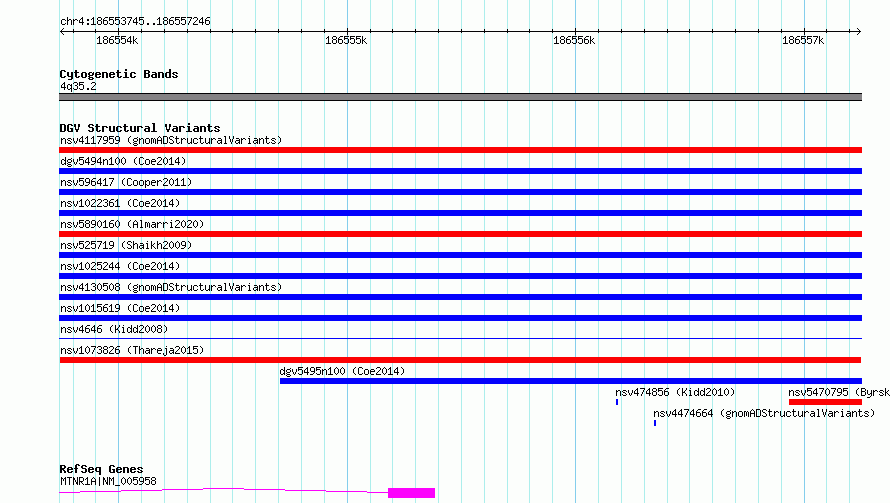
Task: Click the magenta MTNR1A exon block
Action: [412, 493]
